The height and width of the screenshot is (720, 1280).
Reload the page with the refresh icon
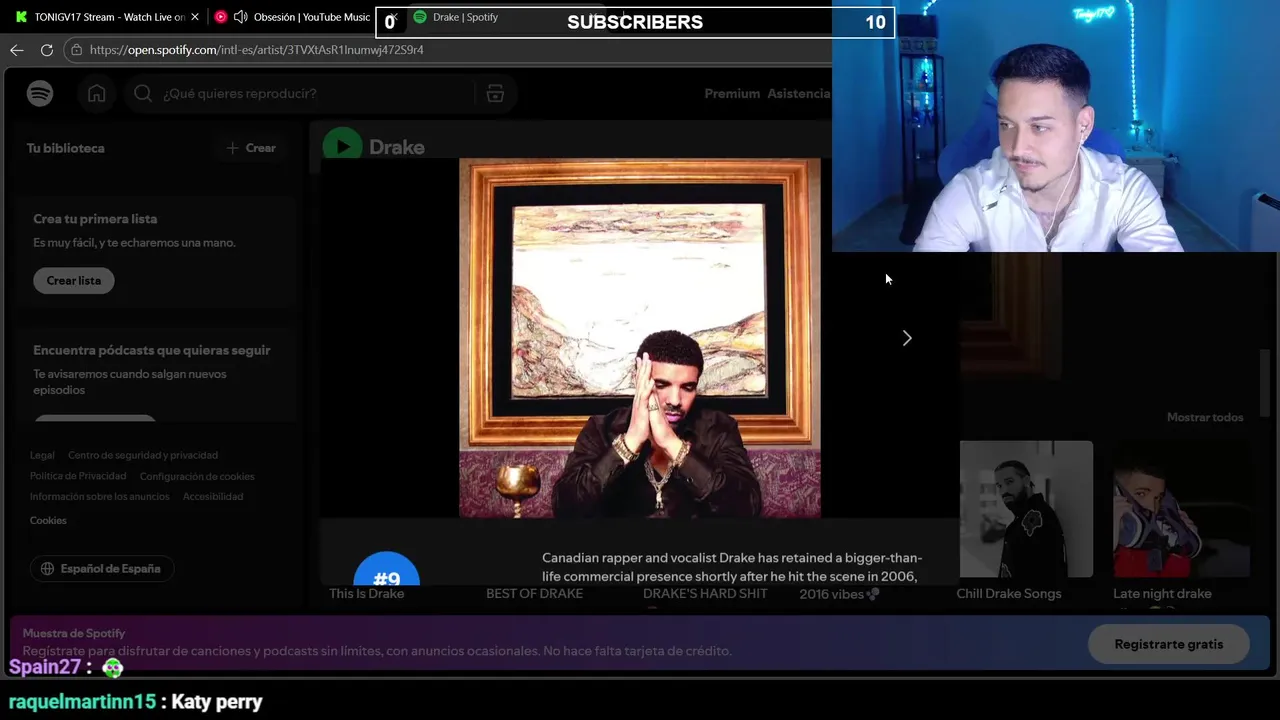tap(47, 50)
